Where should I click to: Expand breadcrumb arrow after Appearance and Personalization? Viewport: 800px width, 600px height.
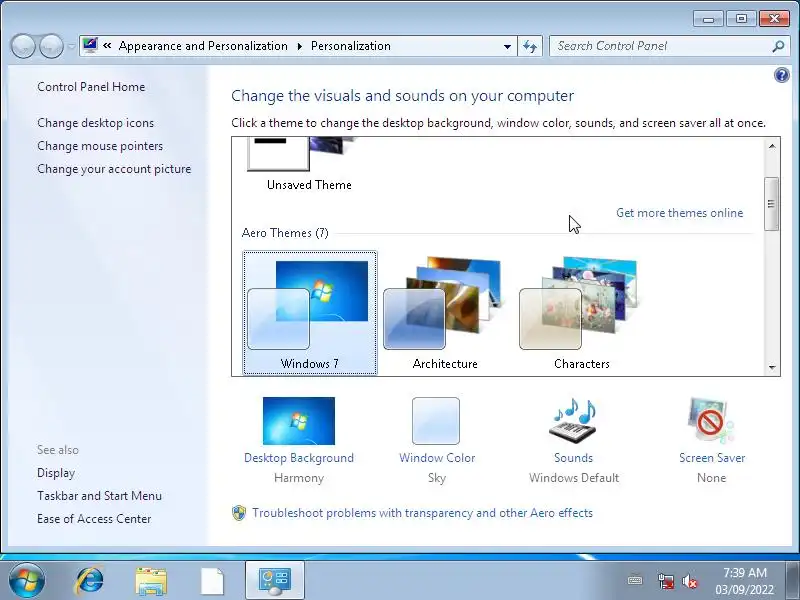pyautogui.click(x=299, y=46)
